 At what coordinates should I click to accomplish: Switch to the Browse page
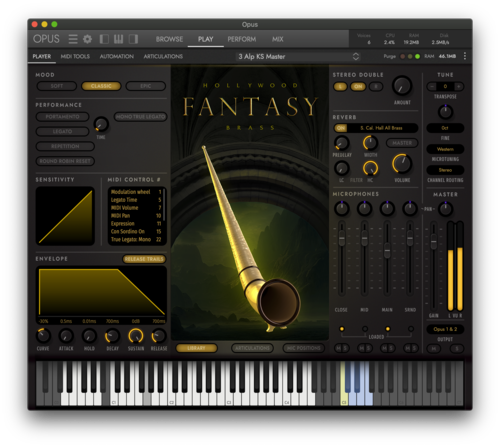[169, 39]
